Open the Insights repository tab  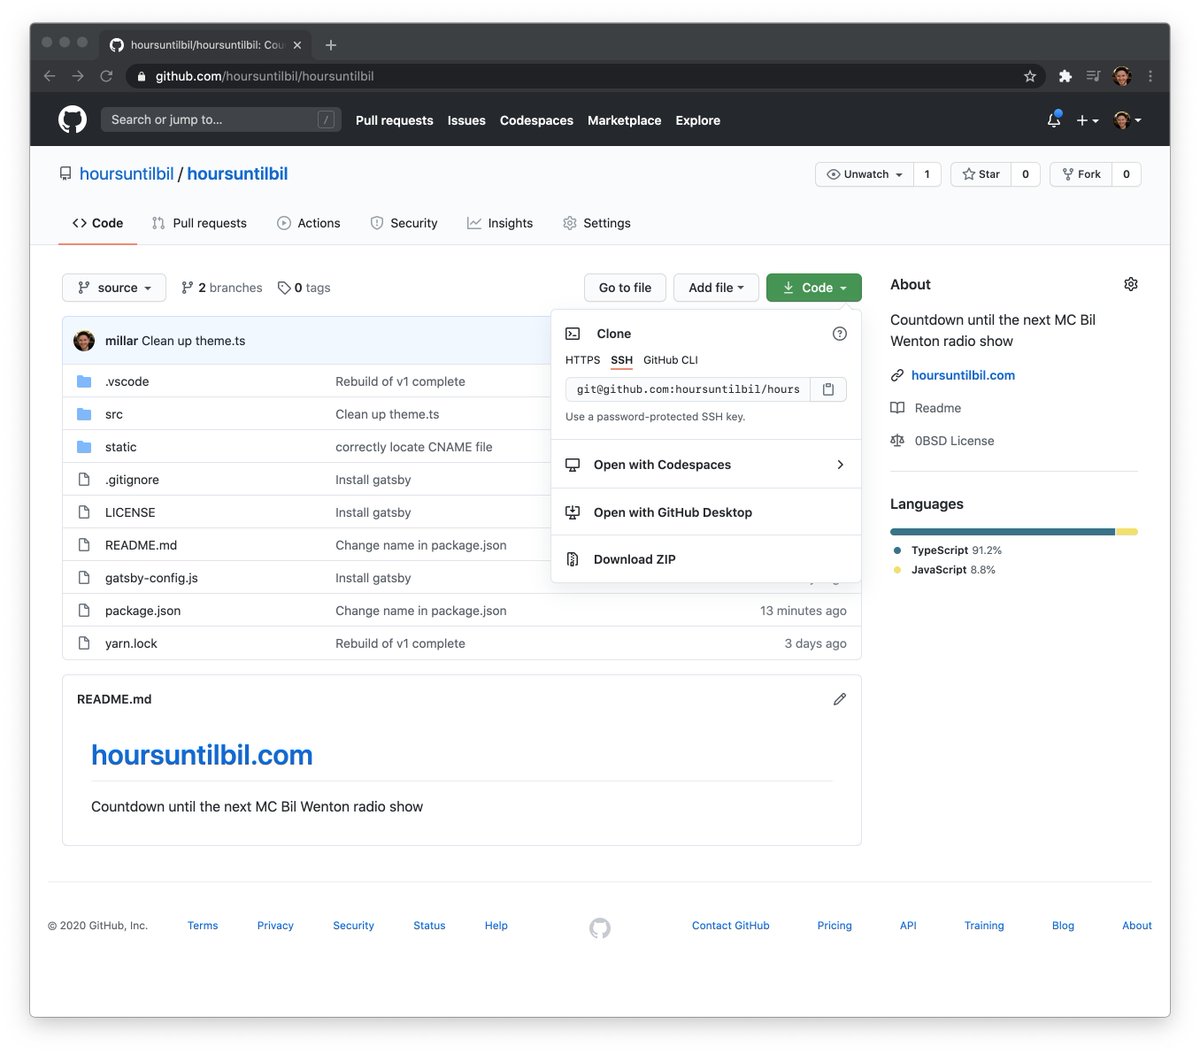pos(500,223)
